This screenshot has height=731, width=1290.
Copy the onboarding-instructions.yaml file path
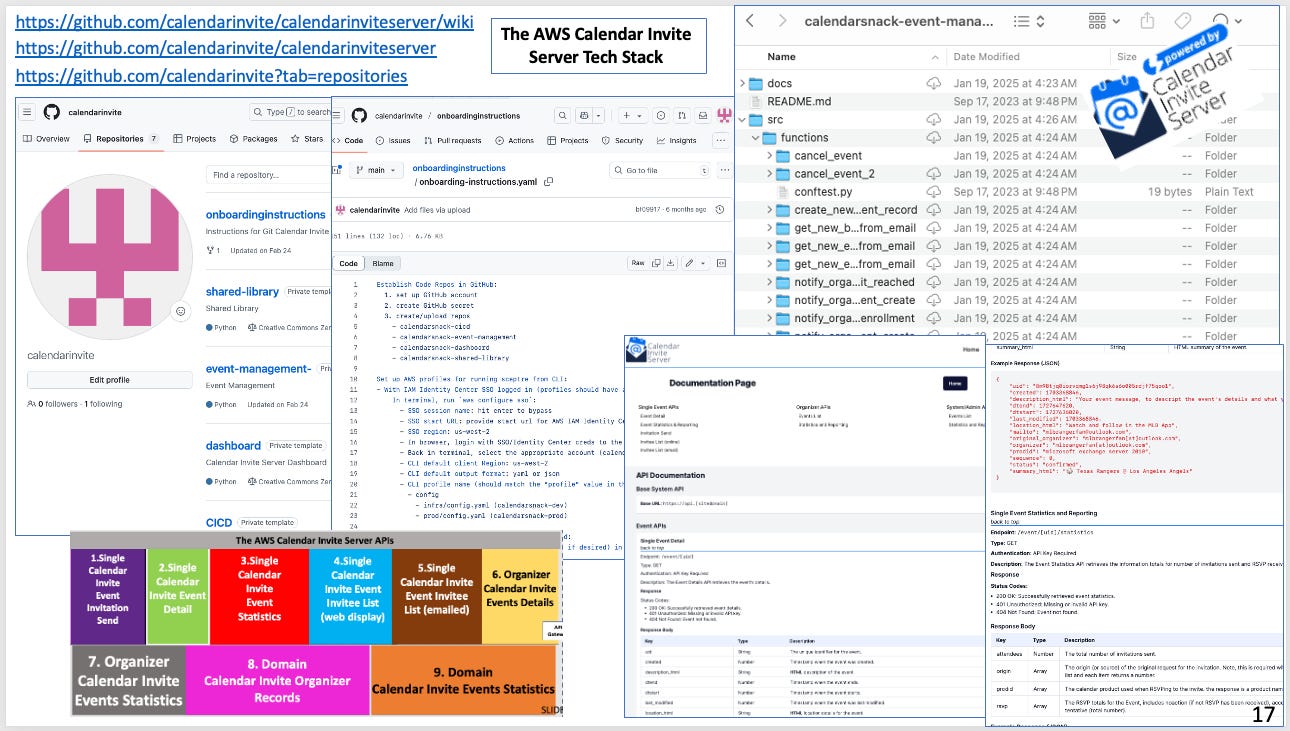click(x=548, y=181)
